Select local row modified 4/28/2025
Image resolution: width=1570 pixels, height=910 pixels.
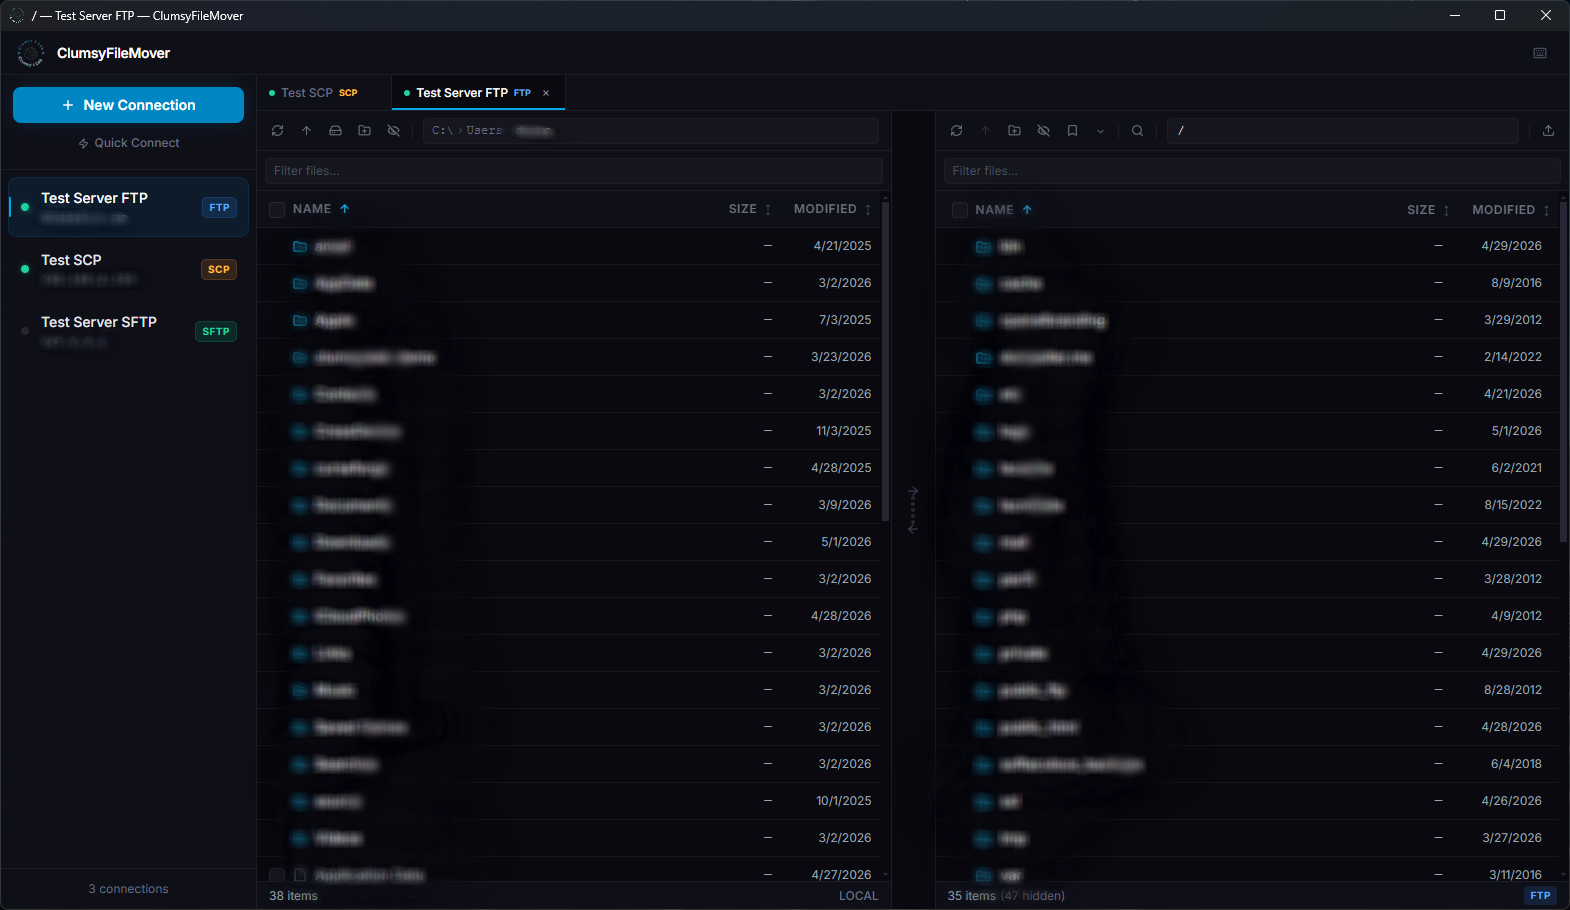click(570, 468)
